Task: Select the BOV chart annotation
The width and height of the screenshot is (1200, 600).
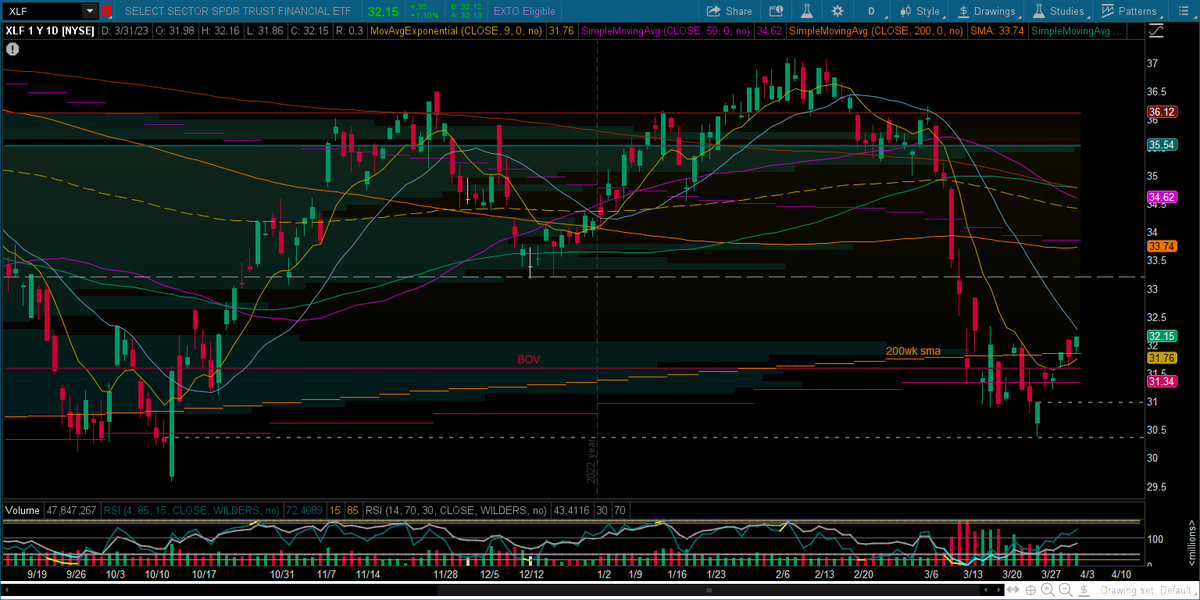Action: pos(528,359)
